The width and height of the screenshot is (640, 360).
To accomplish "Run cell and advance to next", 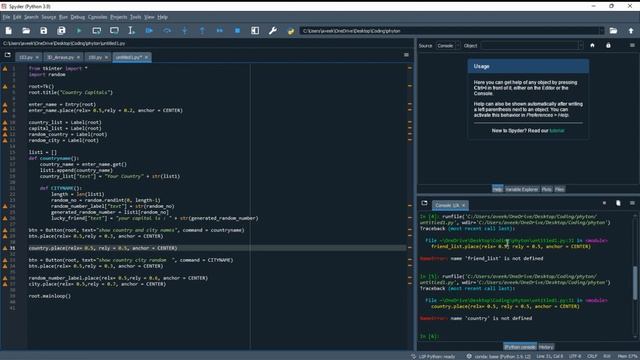I will [114, 31].
